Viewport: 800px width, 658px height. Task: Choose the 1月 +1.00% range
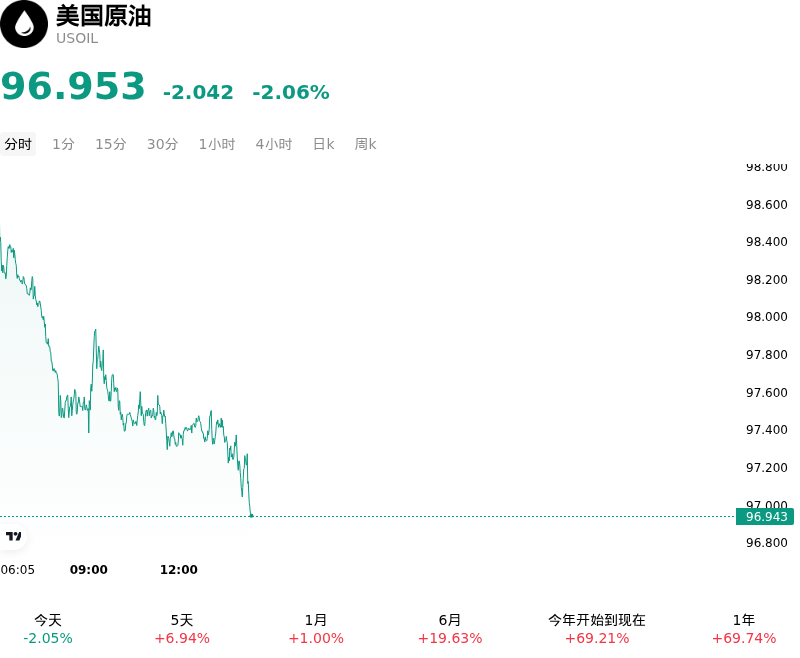[316, 629]
